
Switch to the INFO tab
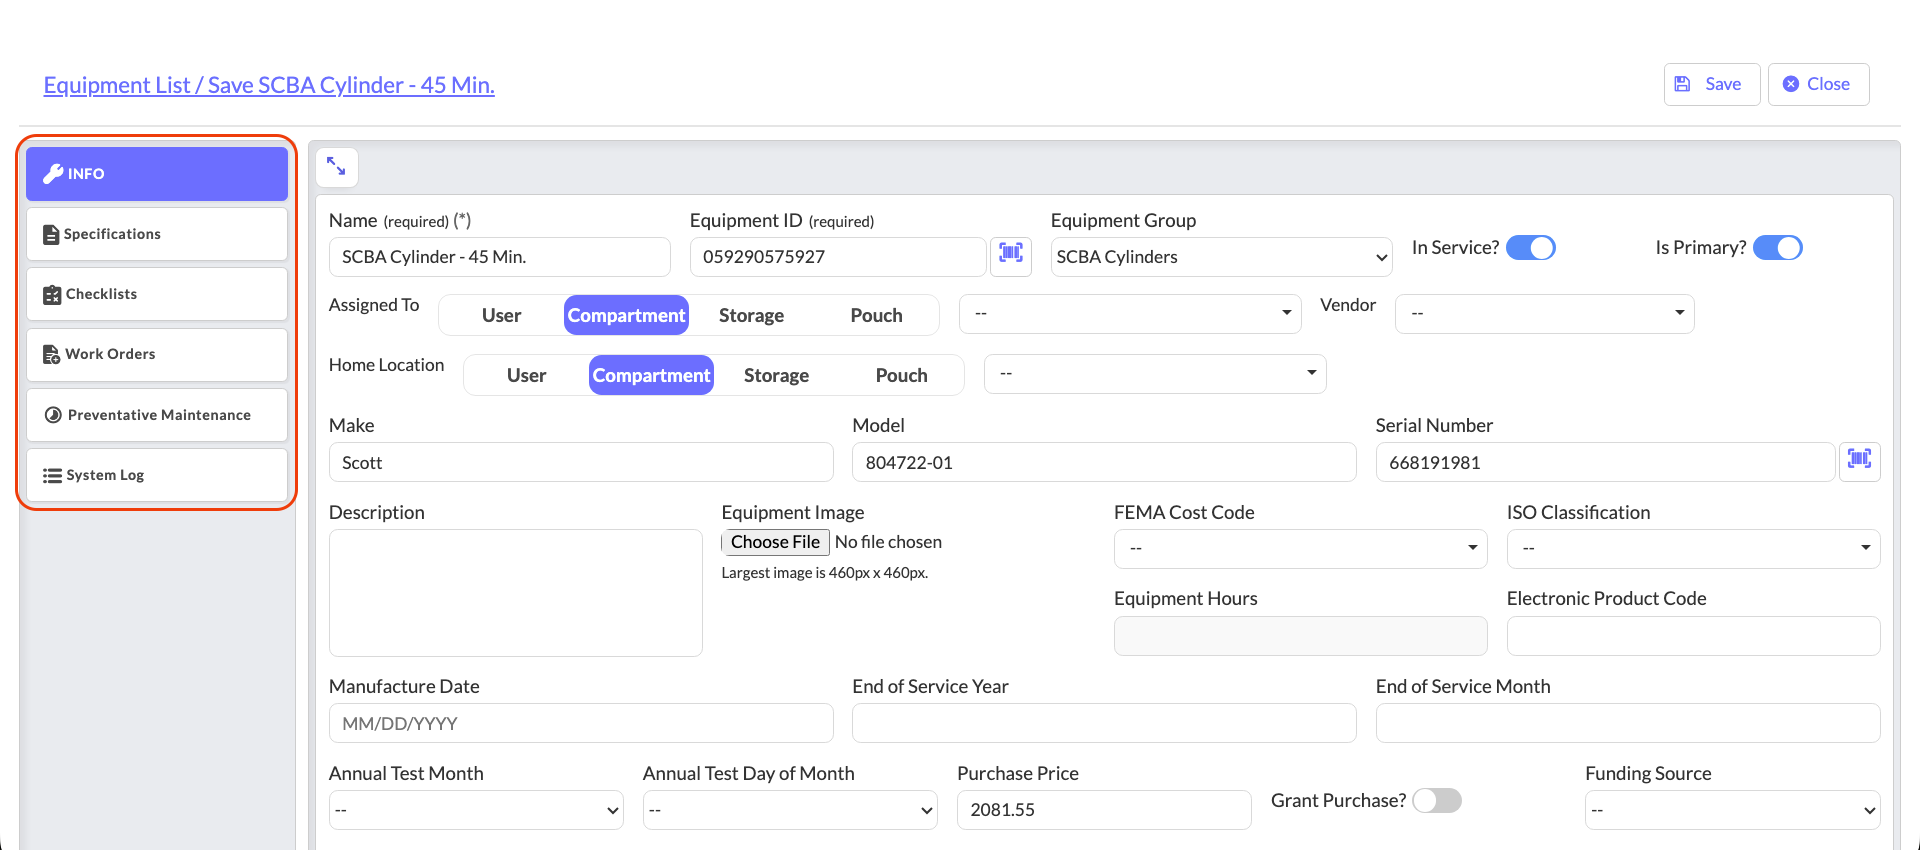click(157, 174)
